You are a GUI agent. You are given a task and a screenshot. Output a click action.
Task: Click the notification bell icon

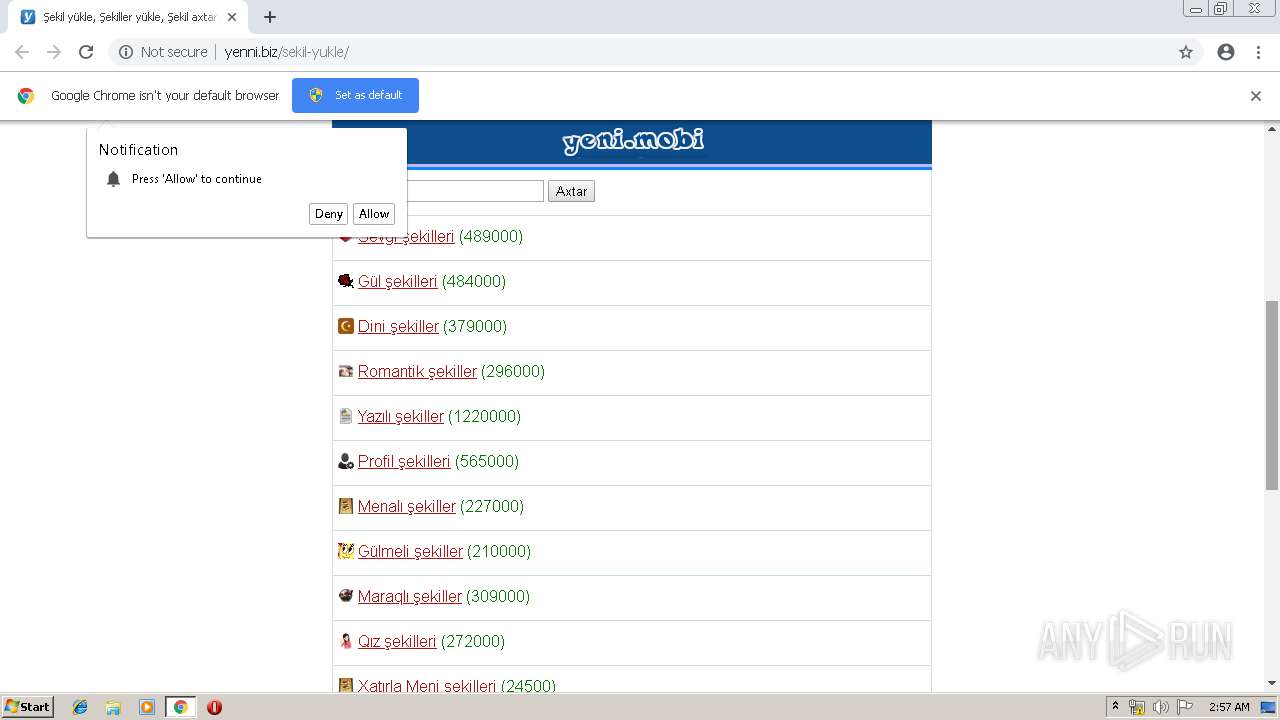[x=113, y=179]
